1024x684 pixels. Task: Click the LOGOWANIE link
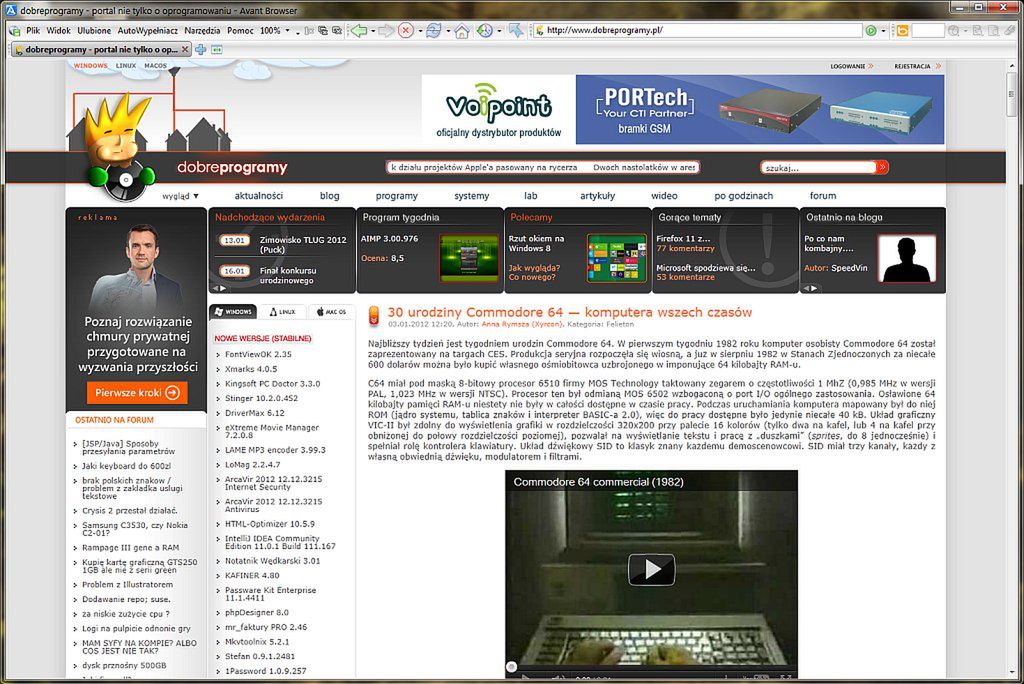[848, 66]
